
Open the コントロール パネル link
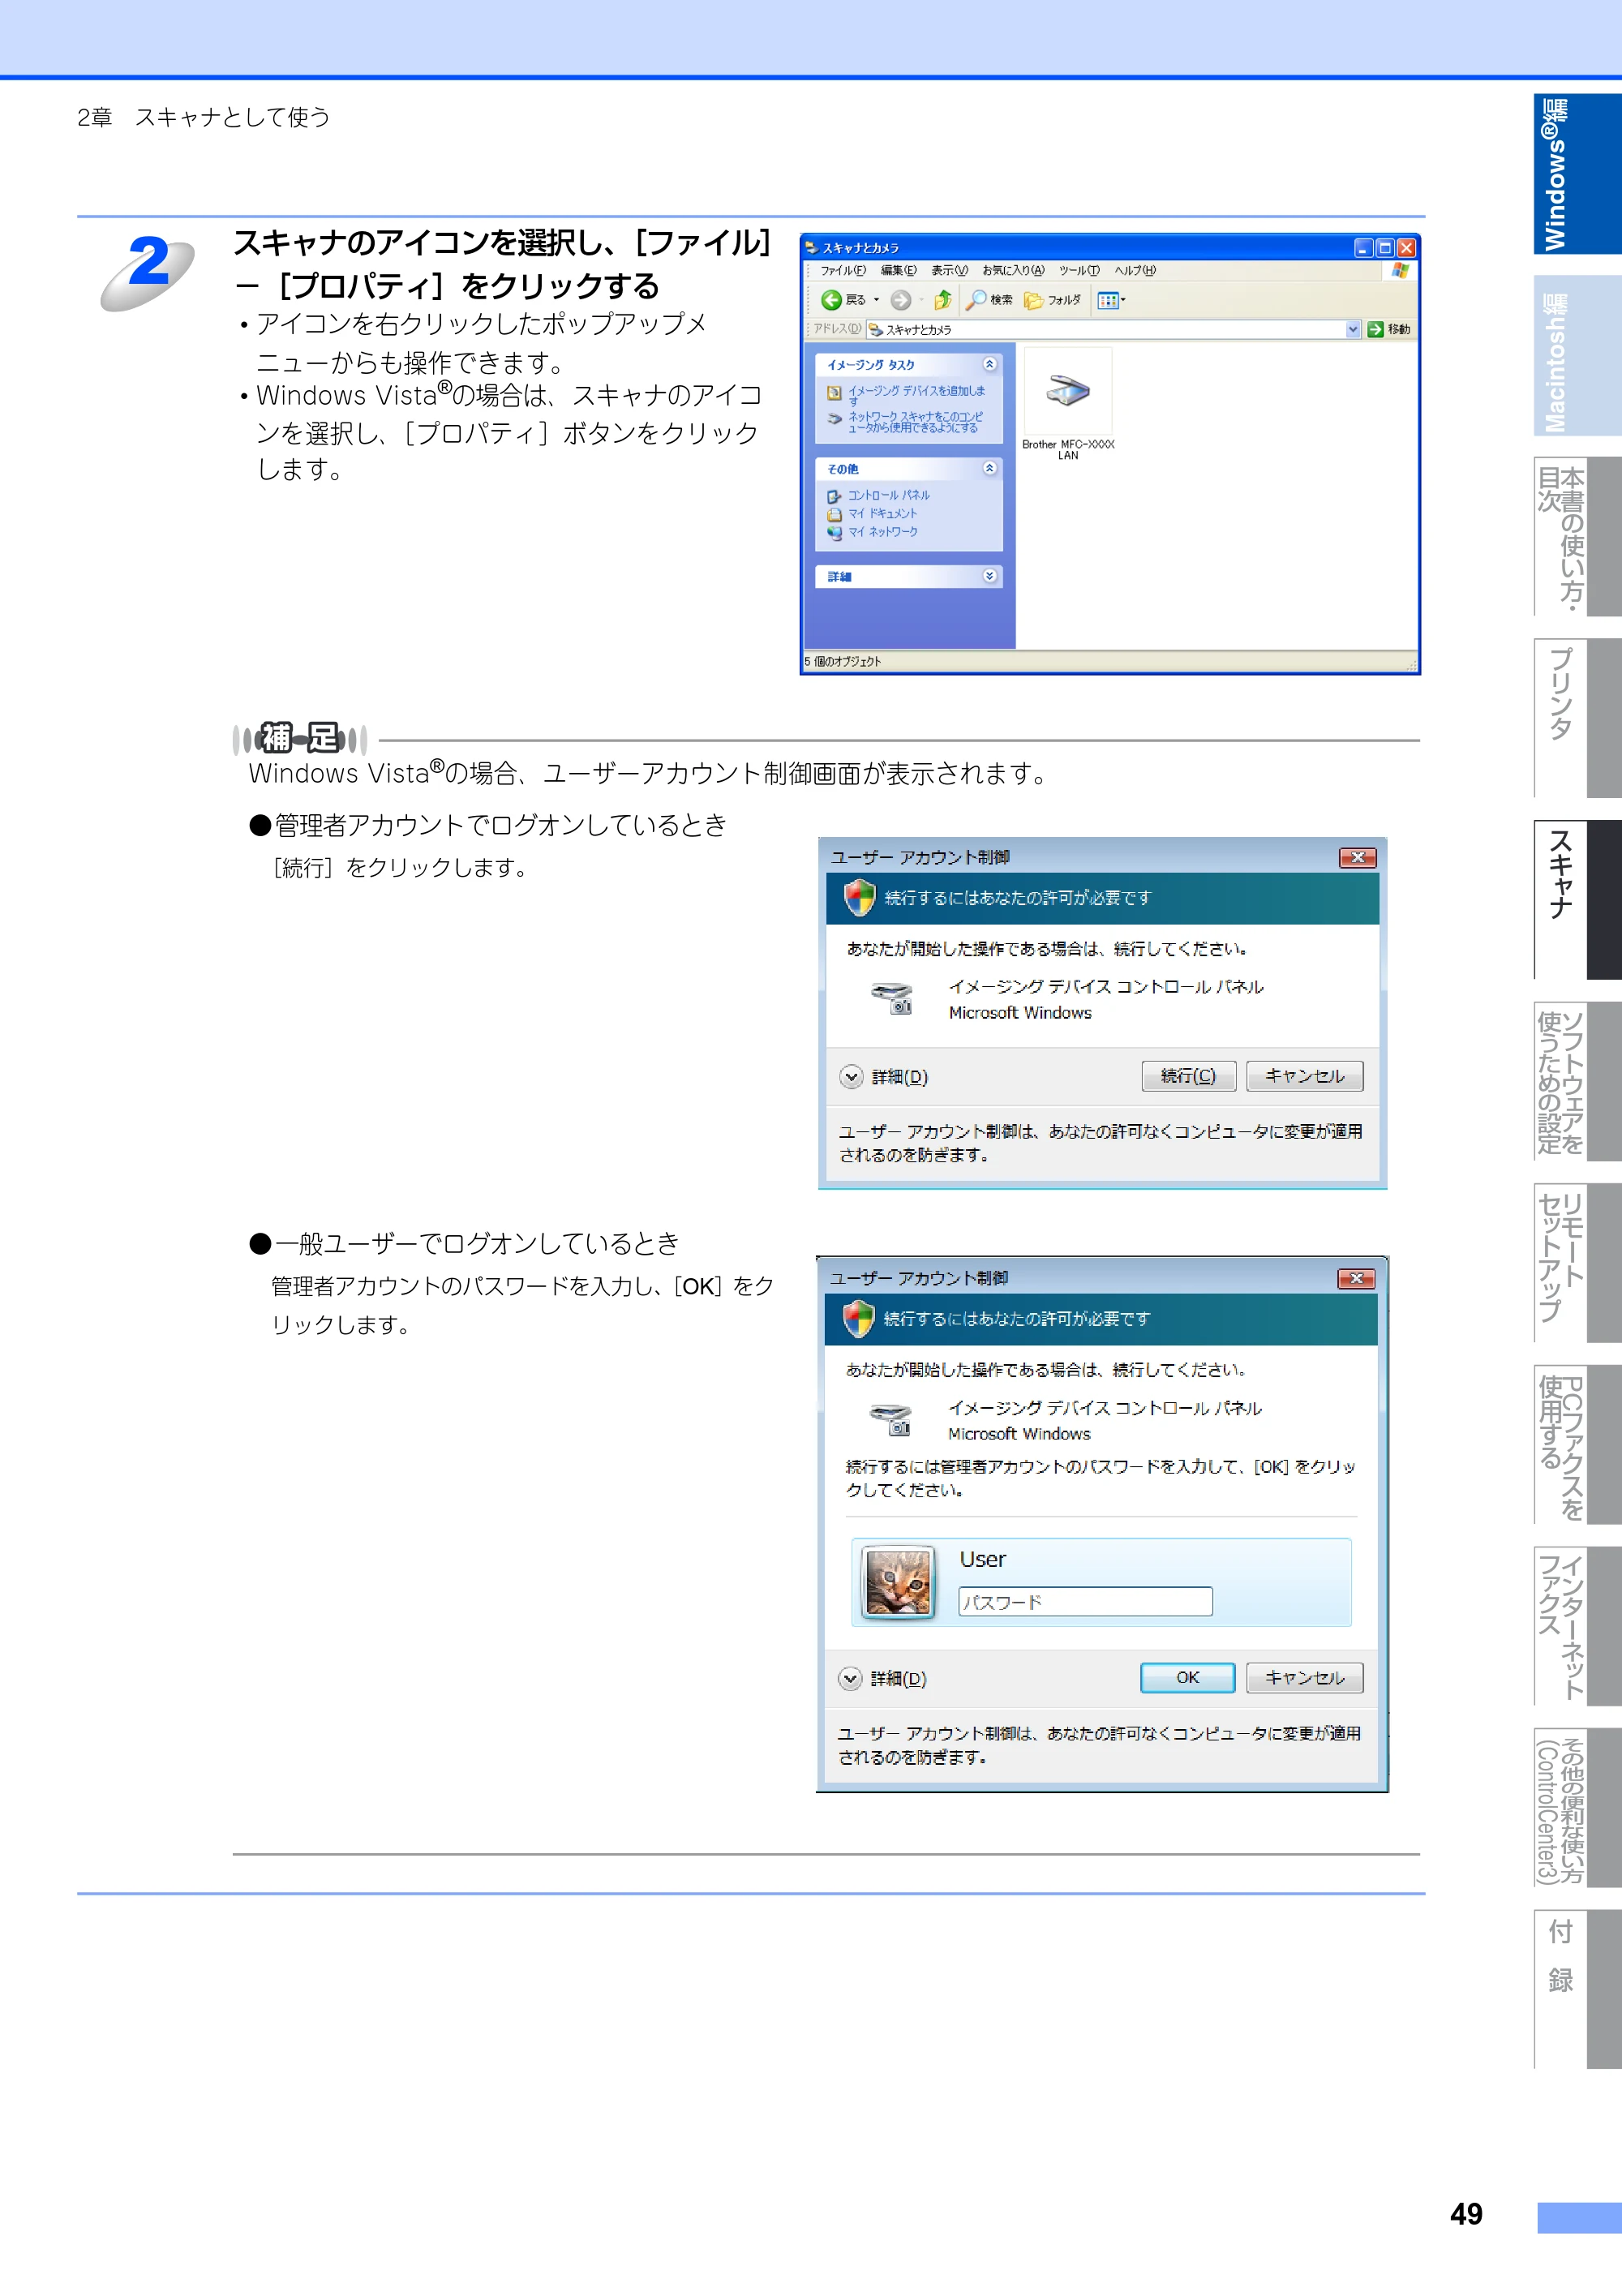click(x=879, y=495)
